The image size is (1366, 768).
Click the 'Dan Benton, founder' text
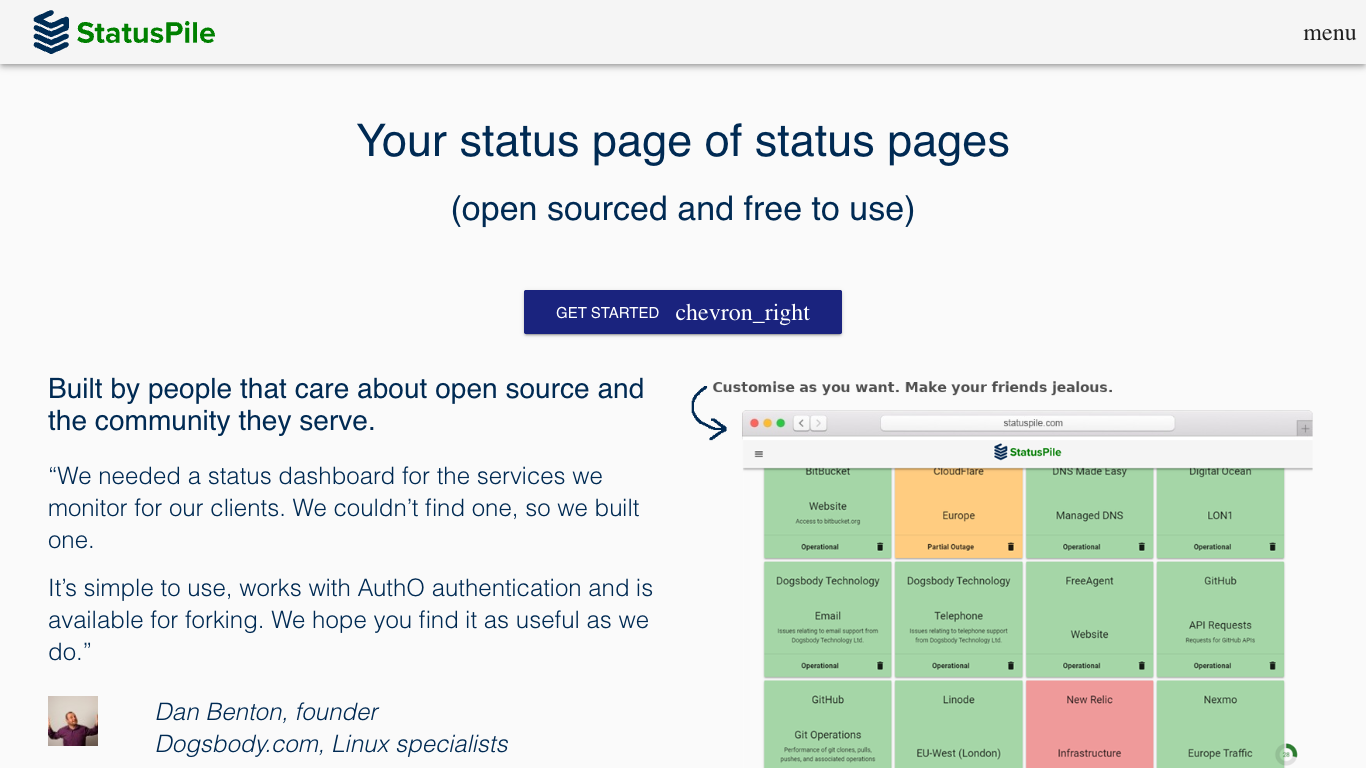[267, 712]
